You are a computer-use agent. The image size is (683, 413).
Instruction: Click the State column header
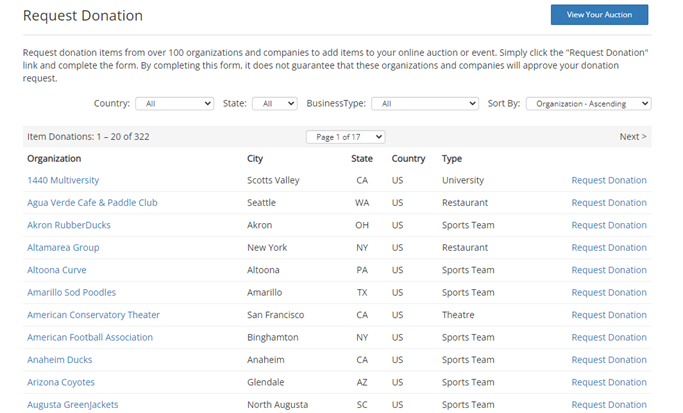(362, 159)
